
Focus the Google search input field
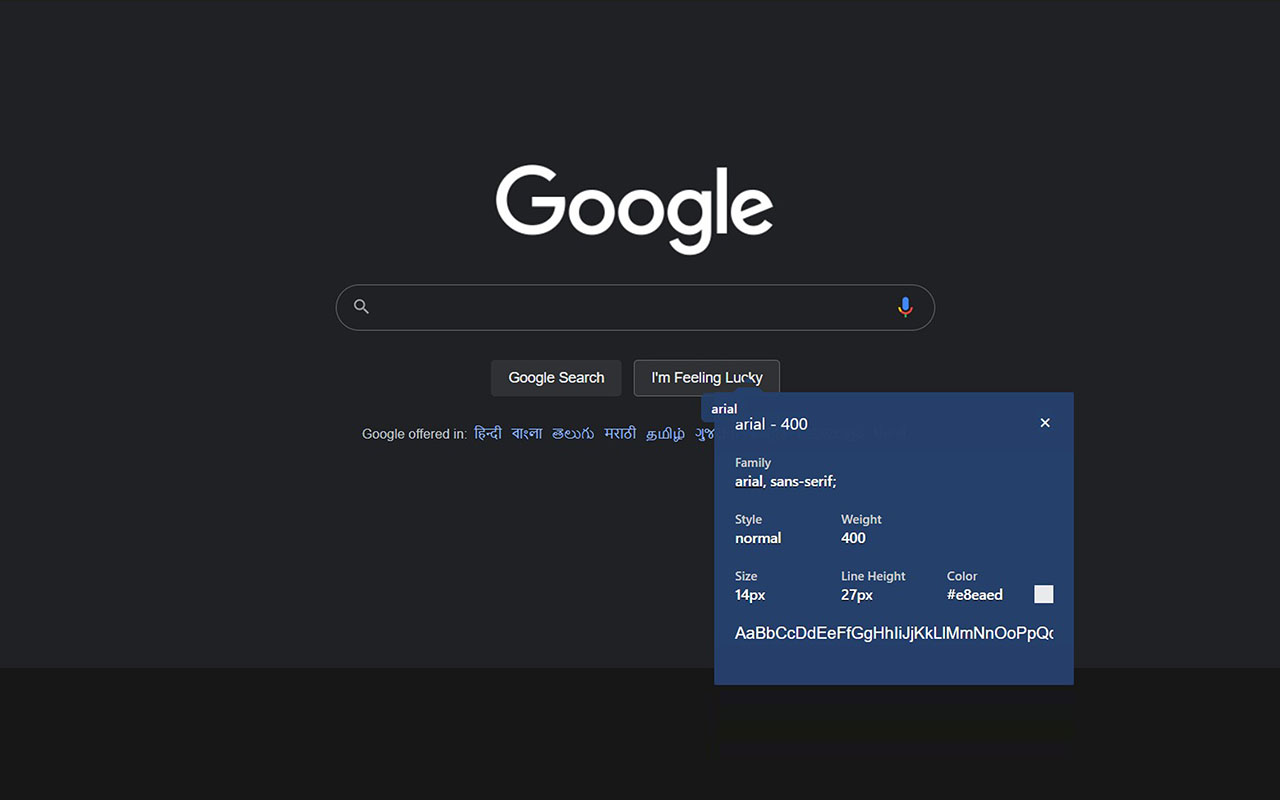click(635, 307)
